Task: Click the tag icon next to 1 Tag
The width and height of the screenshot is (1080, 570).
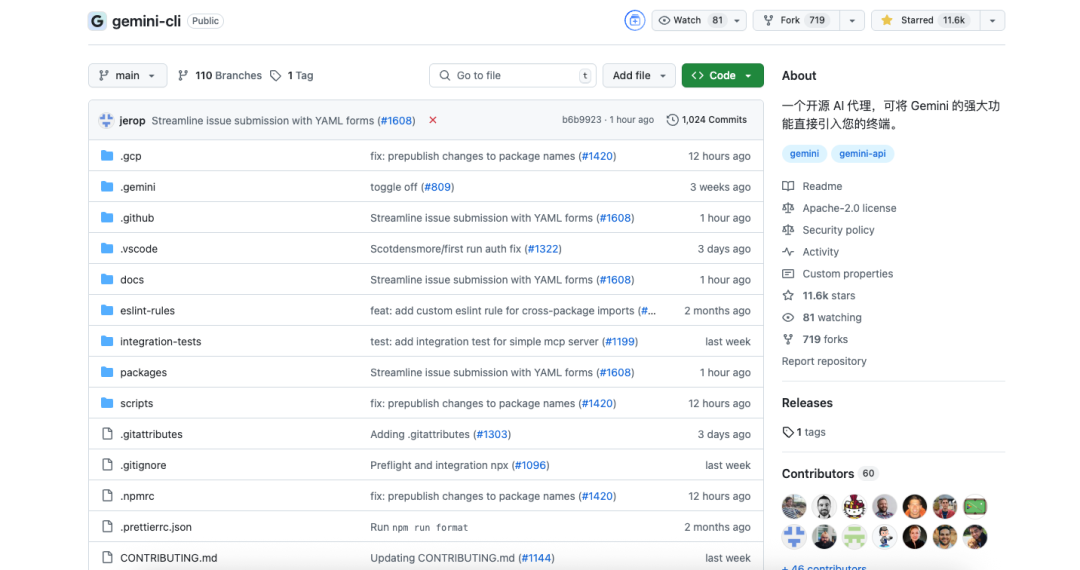Action: 276,76
